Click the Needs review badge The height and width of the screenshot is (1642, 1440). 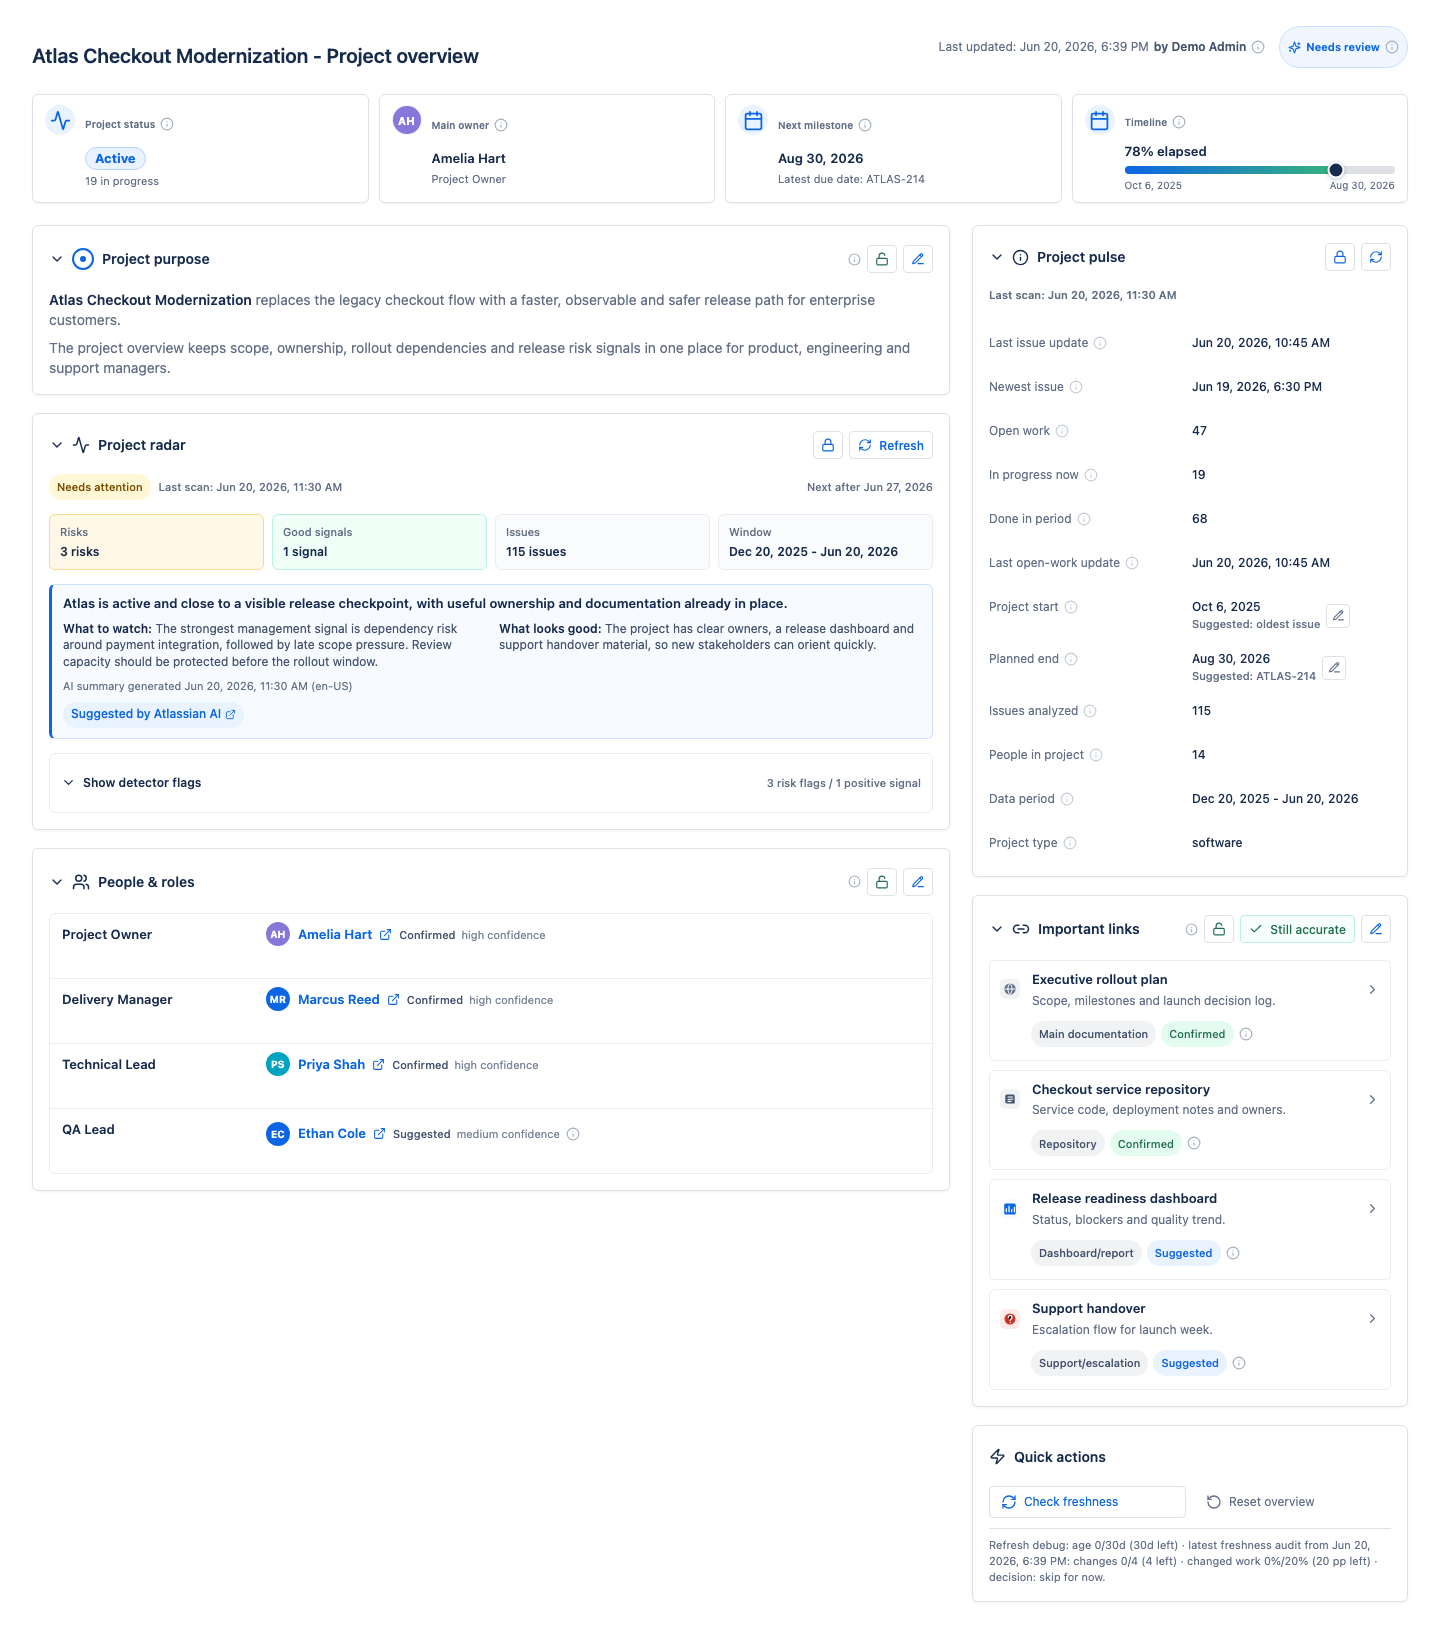click(1343, 47)
